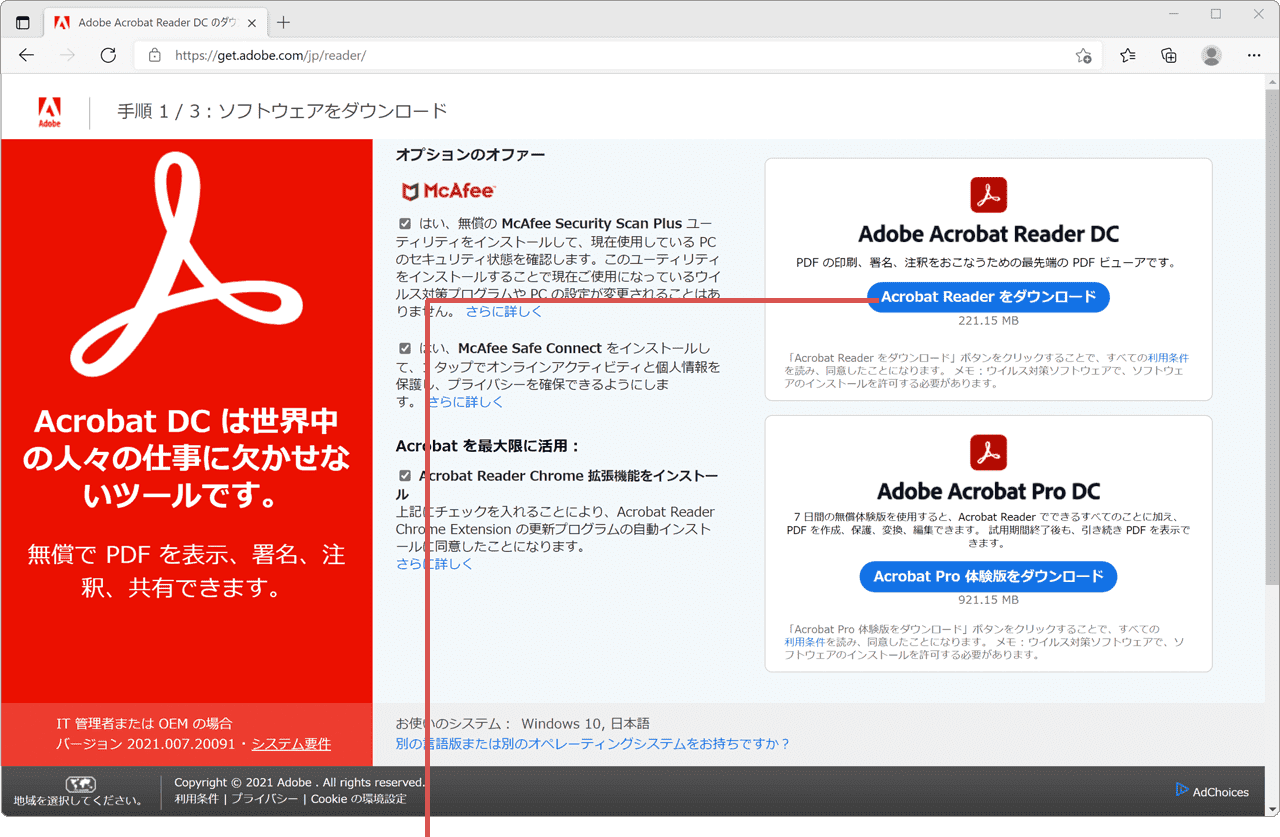The image size is (1280, 837).
Task: Click the Adobe Acrobat Reader DC heading
Action: [988, 234]
